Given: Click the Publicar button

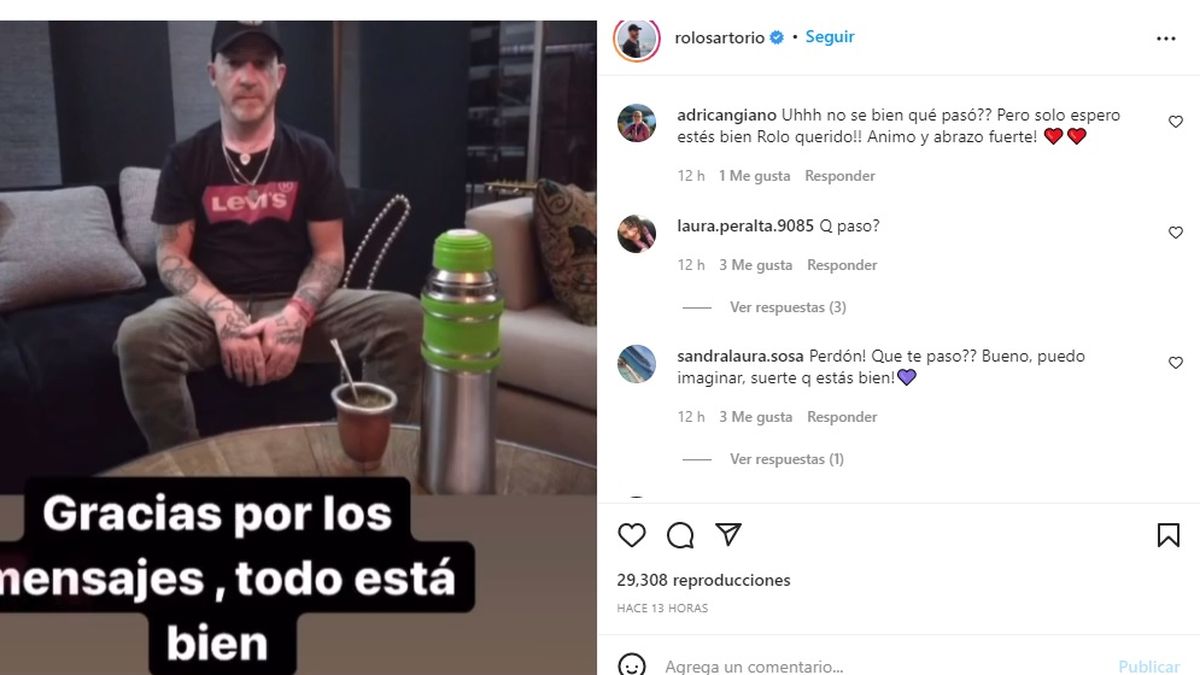Looking at the screenshot, I should point(1149,666).
